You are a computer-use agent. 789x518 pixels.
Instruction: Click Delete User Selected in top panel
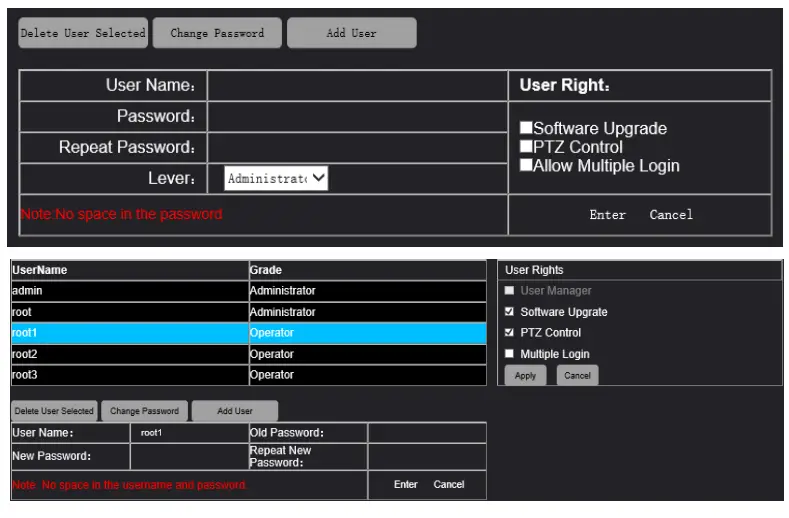(x=83, y=33)
